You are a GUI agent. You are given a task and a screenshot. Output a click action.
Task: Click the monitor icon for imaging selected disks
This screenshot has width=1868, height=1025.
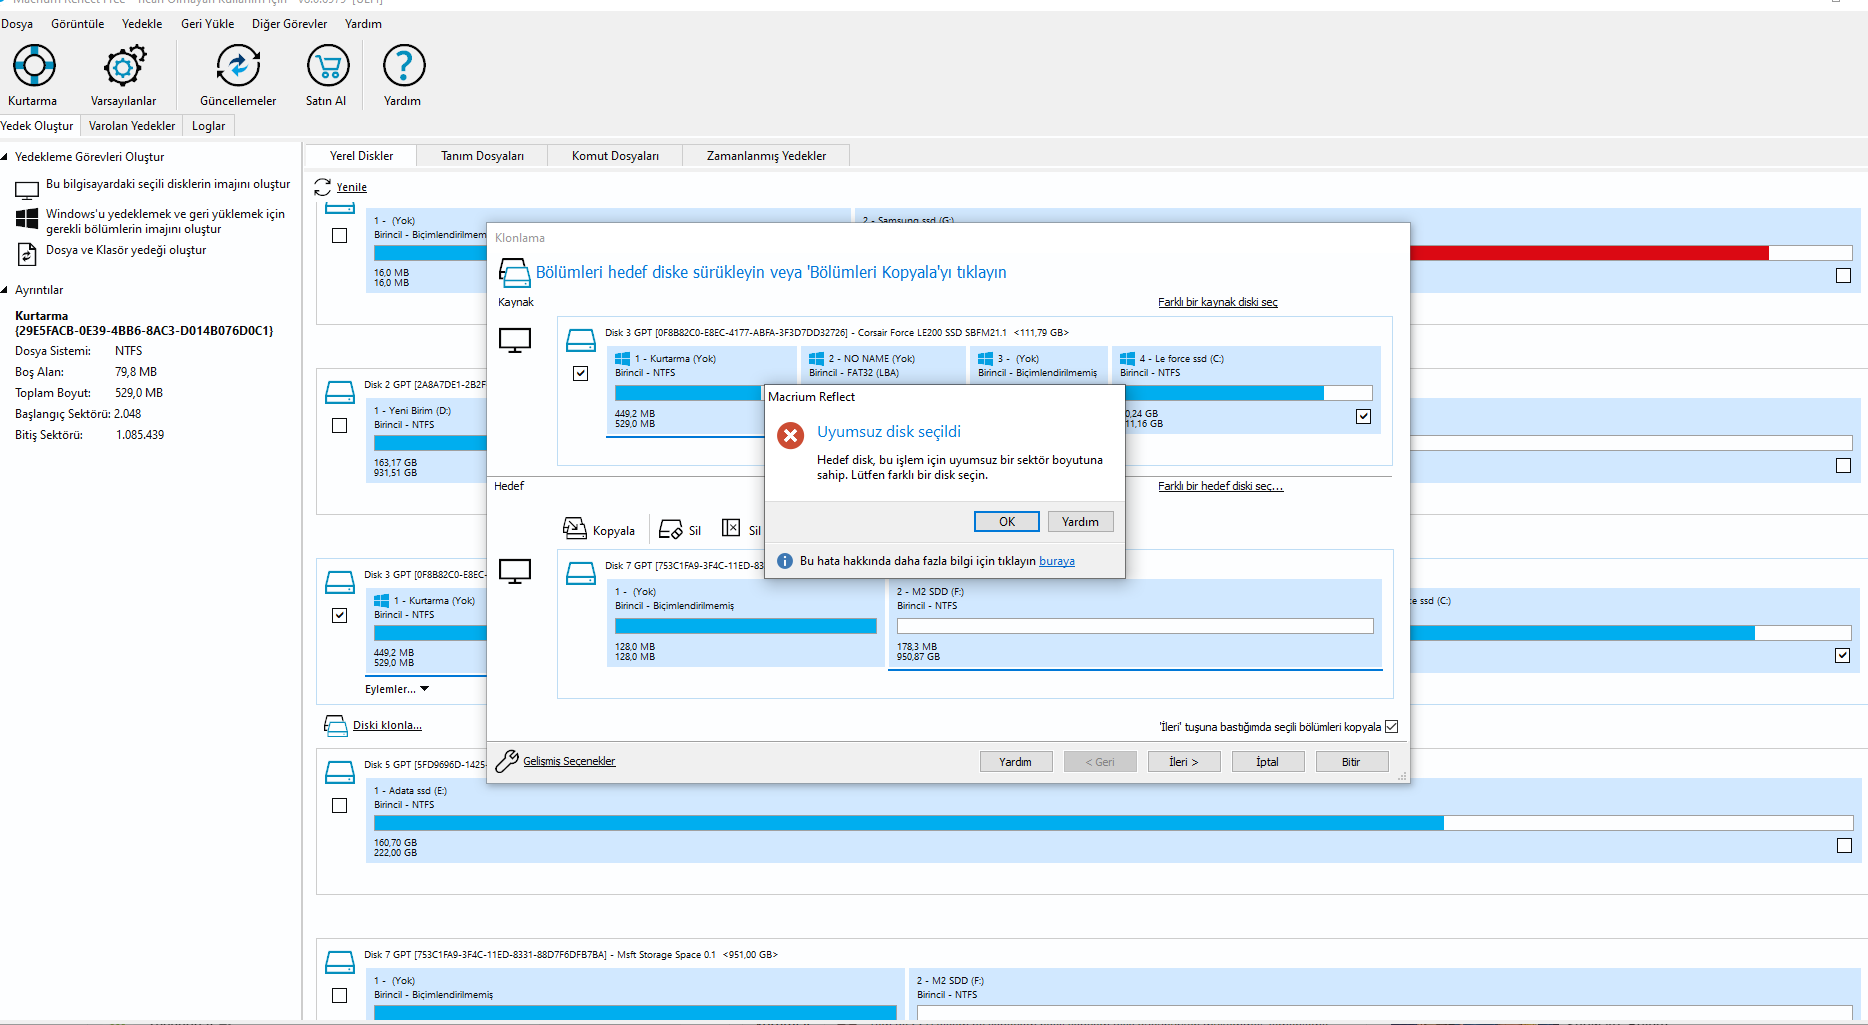(27, 189)
